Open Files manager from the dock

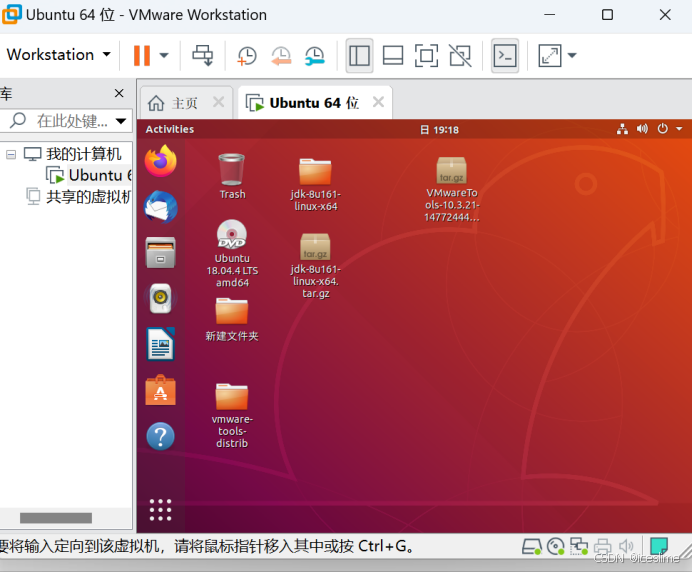pos(160,252)
